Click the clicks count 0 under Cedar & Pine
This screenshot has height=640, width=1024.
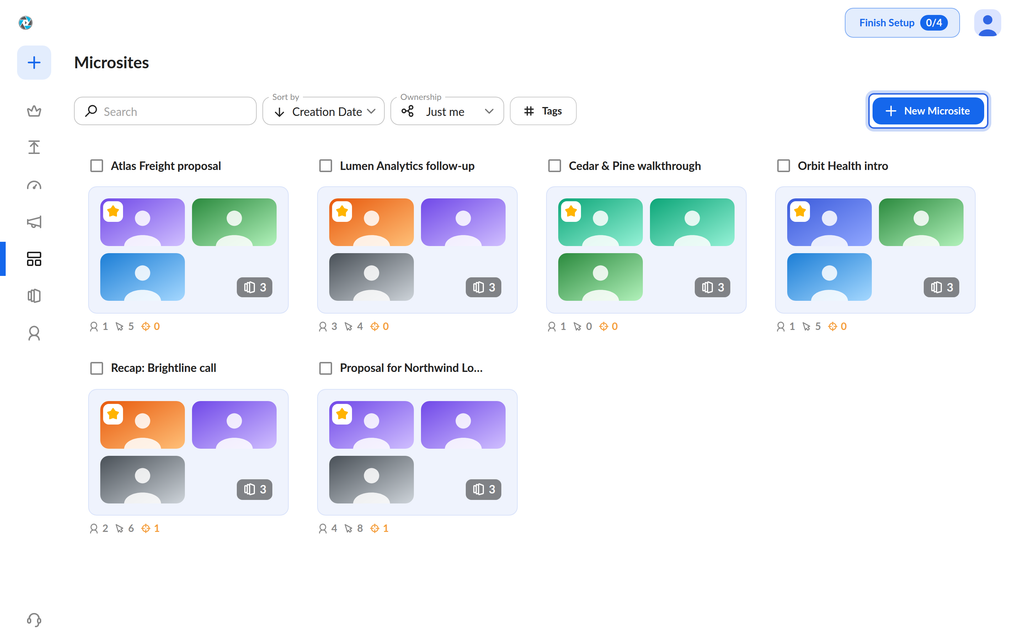pyautogui.click(x=583, y=327)
